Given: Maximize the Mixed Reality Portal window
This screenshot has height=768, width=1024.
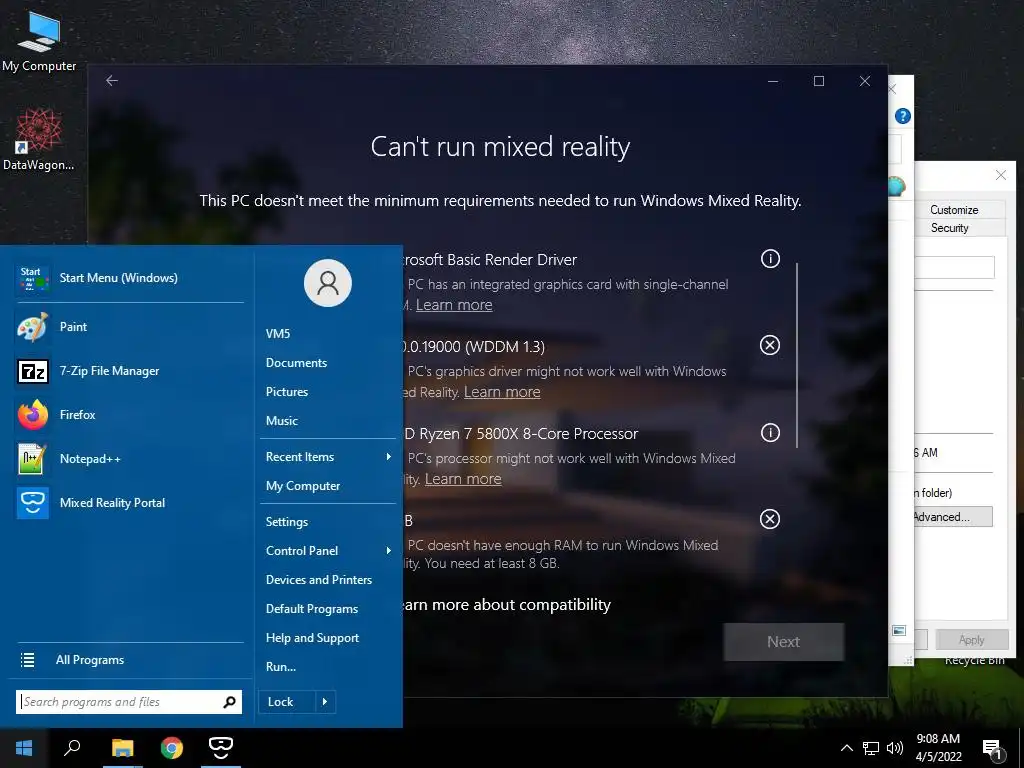Looking at the screenshot, I should click(x=818, y=81).
